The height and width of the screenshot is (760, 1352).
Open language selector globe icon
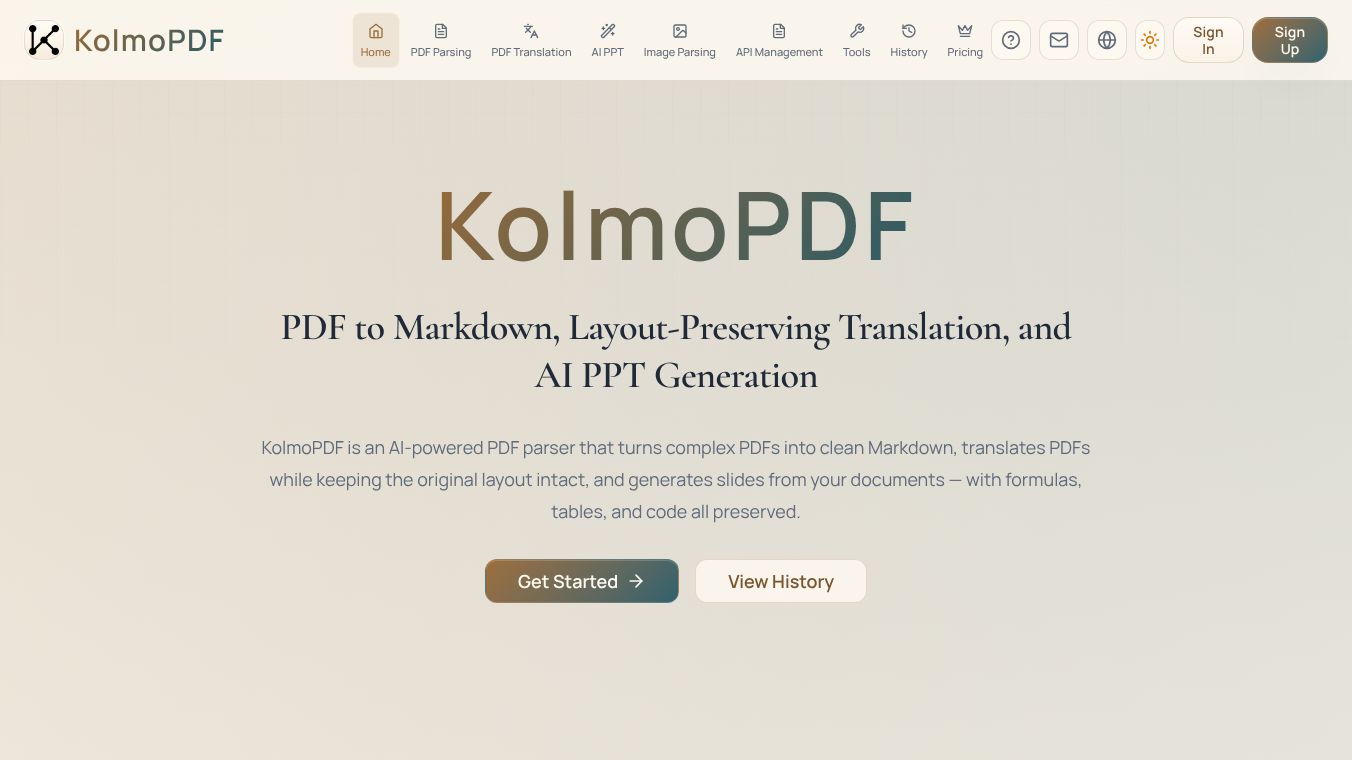(x=1107, y=40)
